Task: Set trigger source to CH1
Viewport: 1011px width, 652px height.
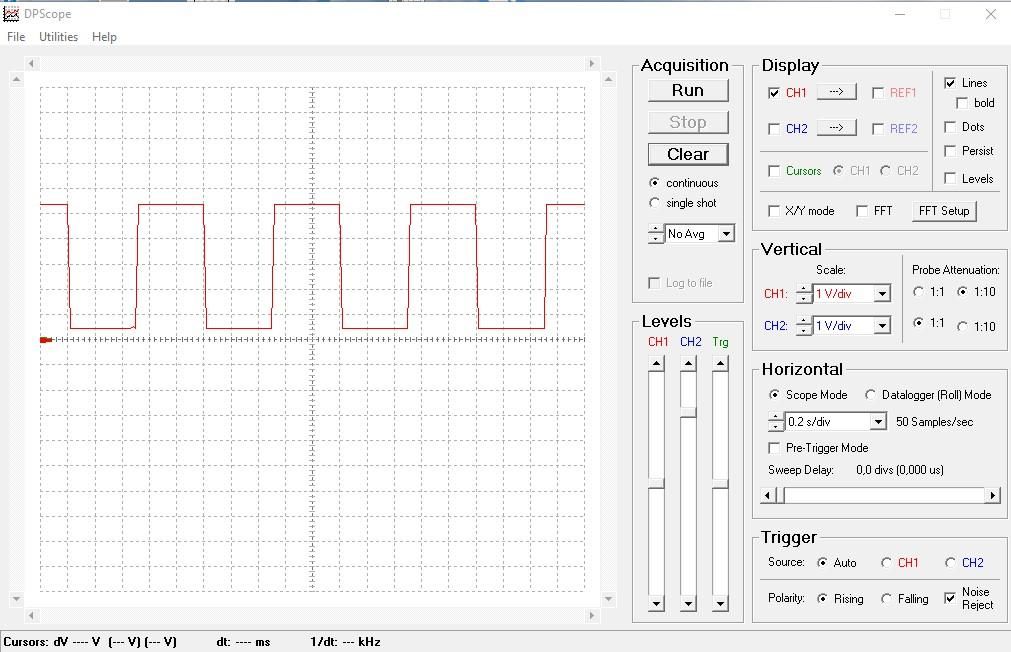Action: (887, 562)
